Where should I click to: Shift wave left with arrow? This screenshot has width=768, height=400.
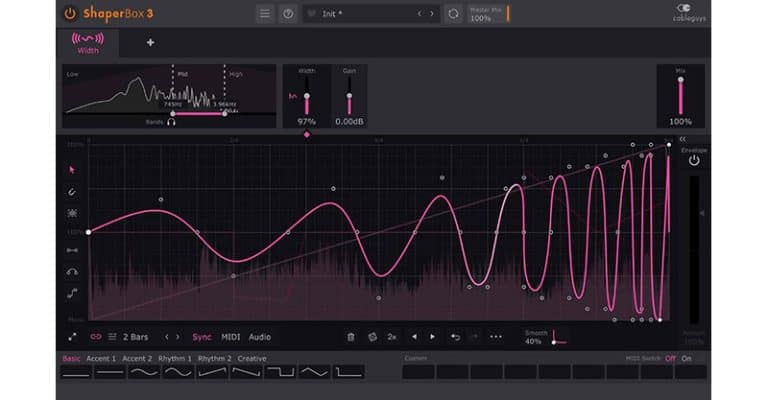click(x=414, y=337)
